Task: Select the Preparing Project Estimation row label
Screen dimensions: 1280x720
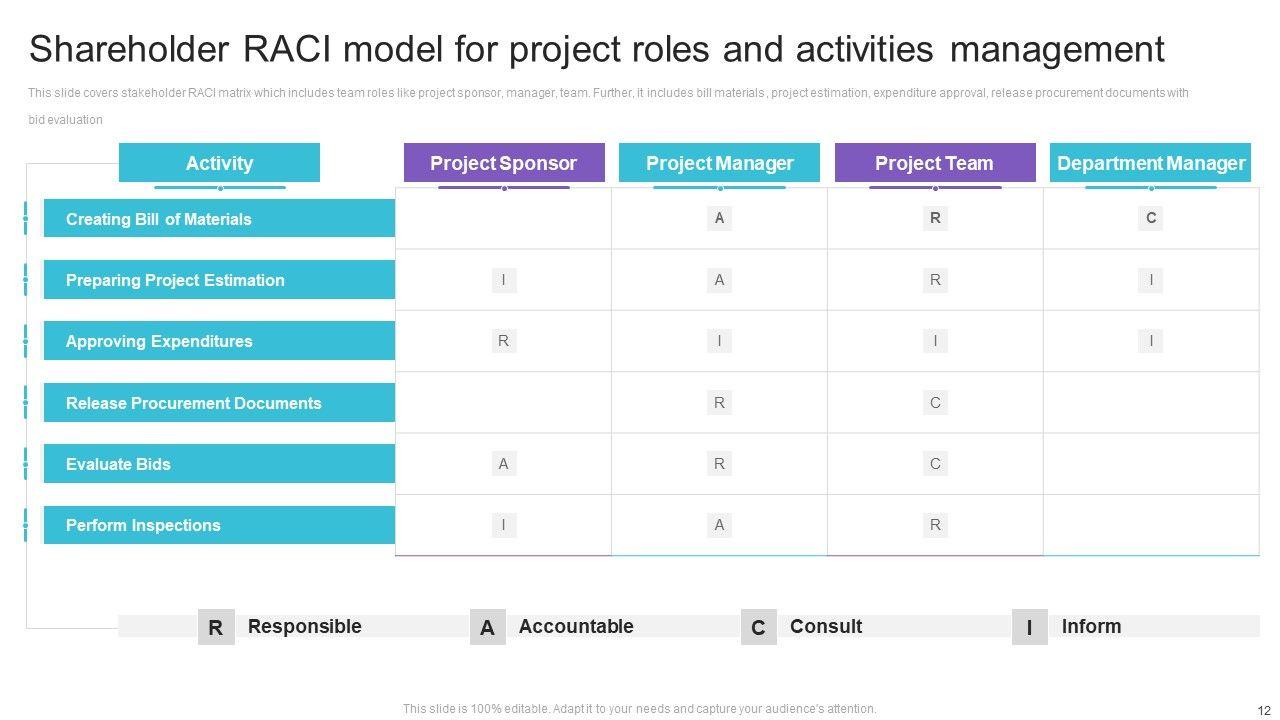Action: [219, 280]
